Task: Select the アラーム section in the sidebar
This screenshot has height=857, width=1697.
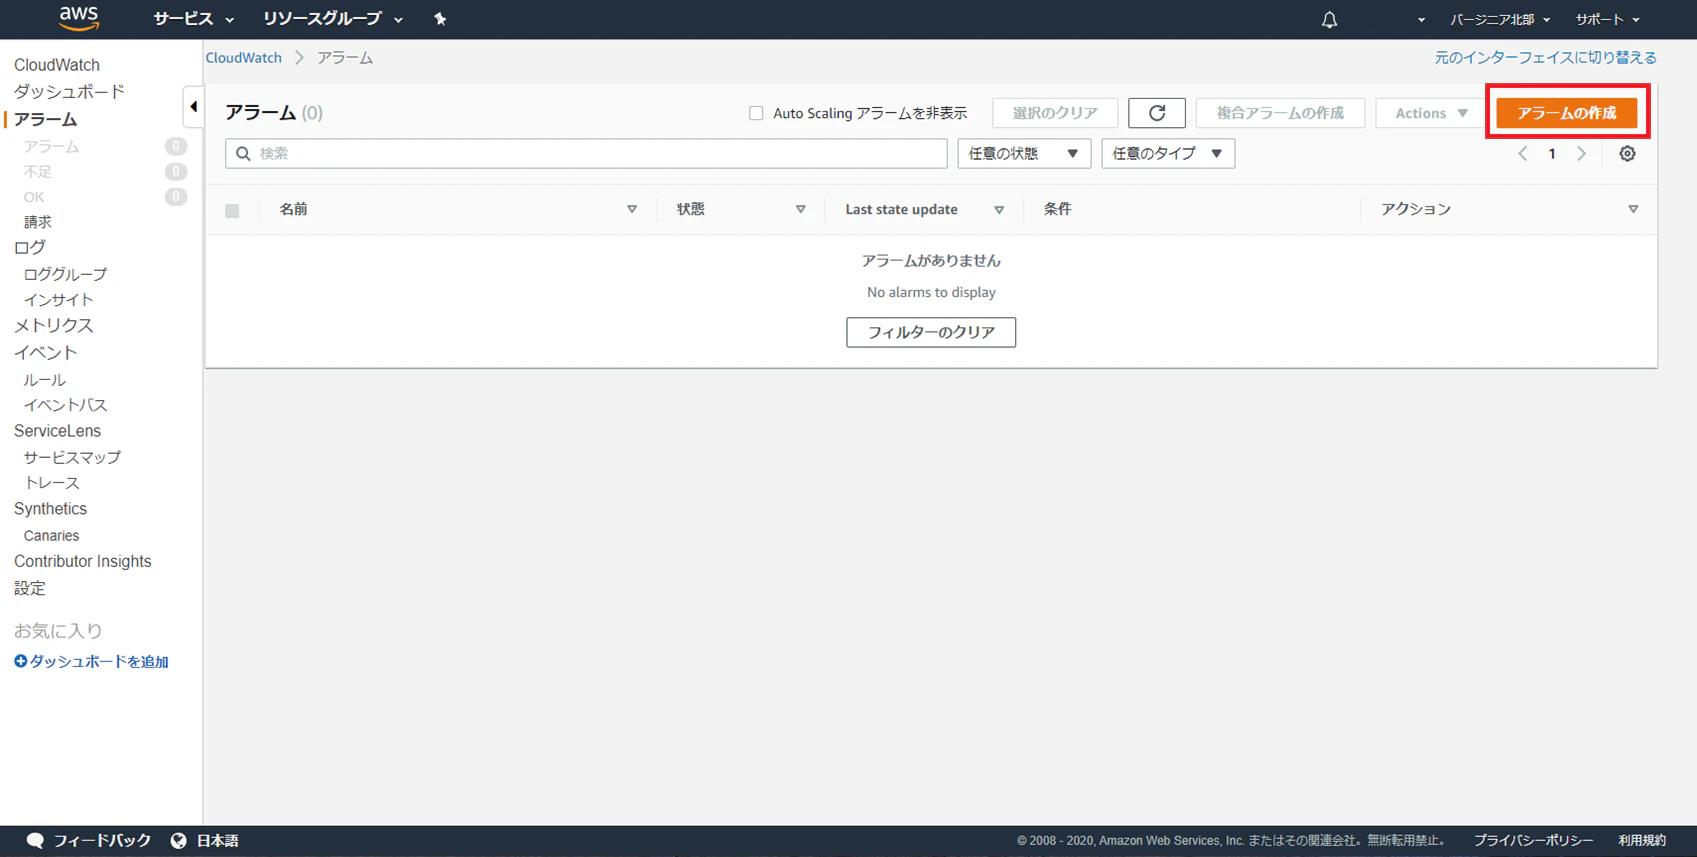Action: [46, 119]
